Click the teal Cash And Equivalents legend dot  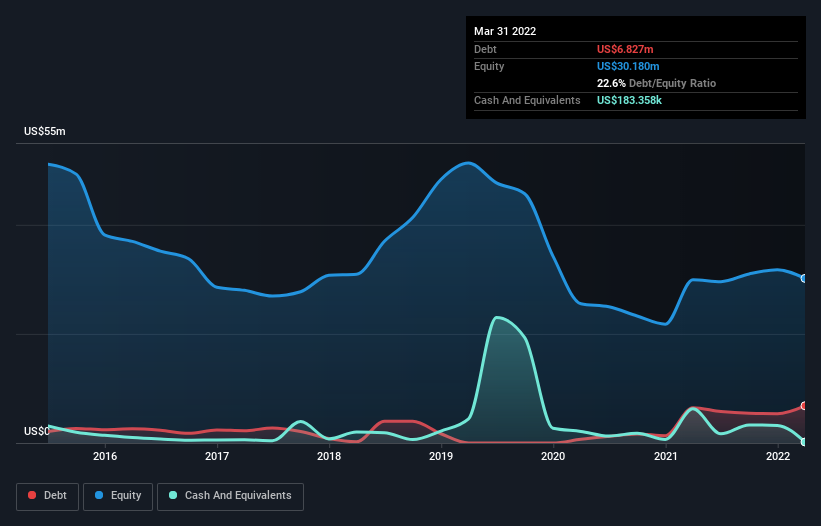click(173, 495)
